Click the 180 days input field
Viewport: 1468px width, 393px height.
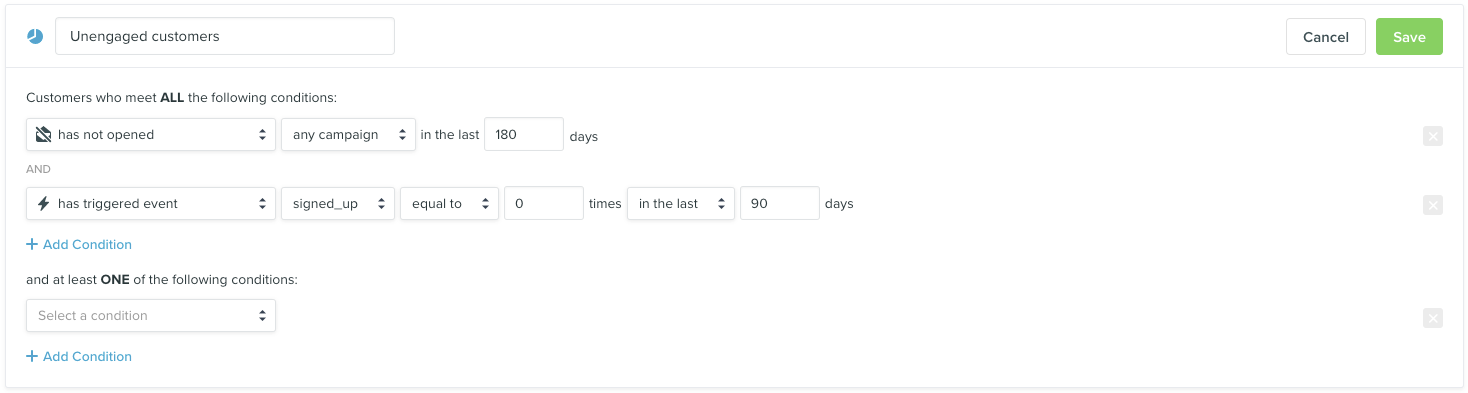(x=524, y=134)
